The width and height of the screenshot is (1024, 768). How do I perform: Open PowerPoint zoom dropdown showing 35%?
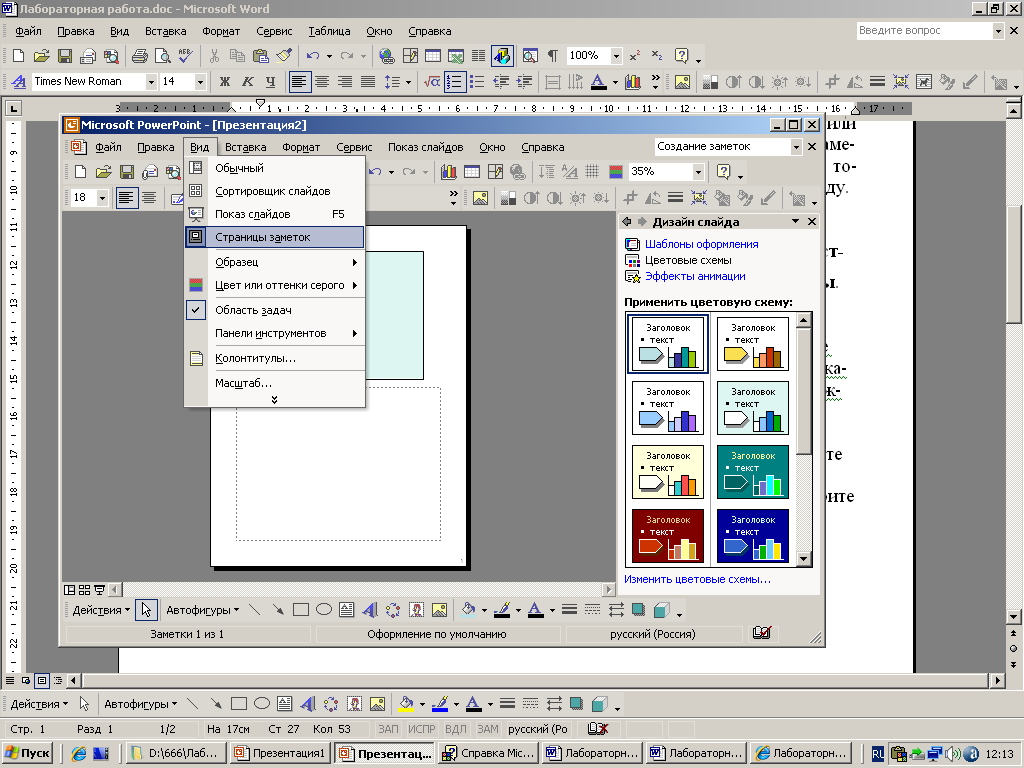698,172
